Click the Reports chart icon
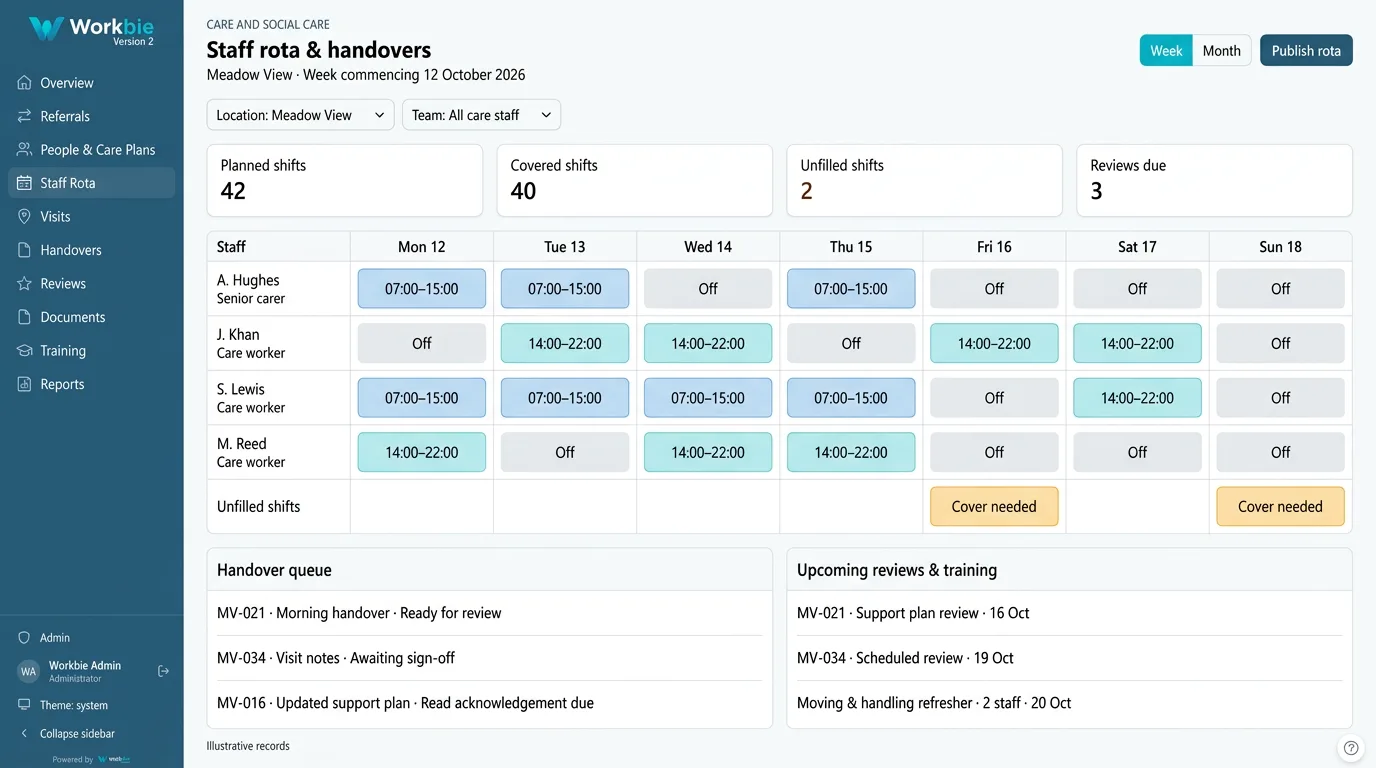The height and width of the screenshot is (768, 1376). [25, 384]
